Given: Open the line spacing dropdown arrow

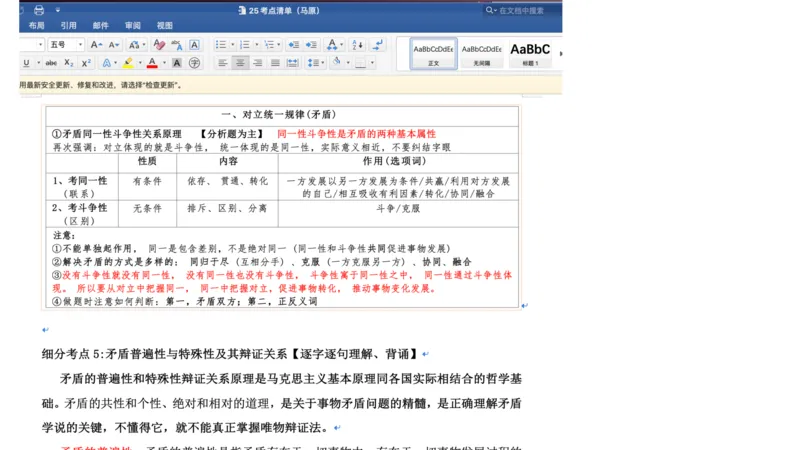Looking at the screenshot, I should coord(323,63).
